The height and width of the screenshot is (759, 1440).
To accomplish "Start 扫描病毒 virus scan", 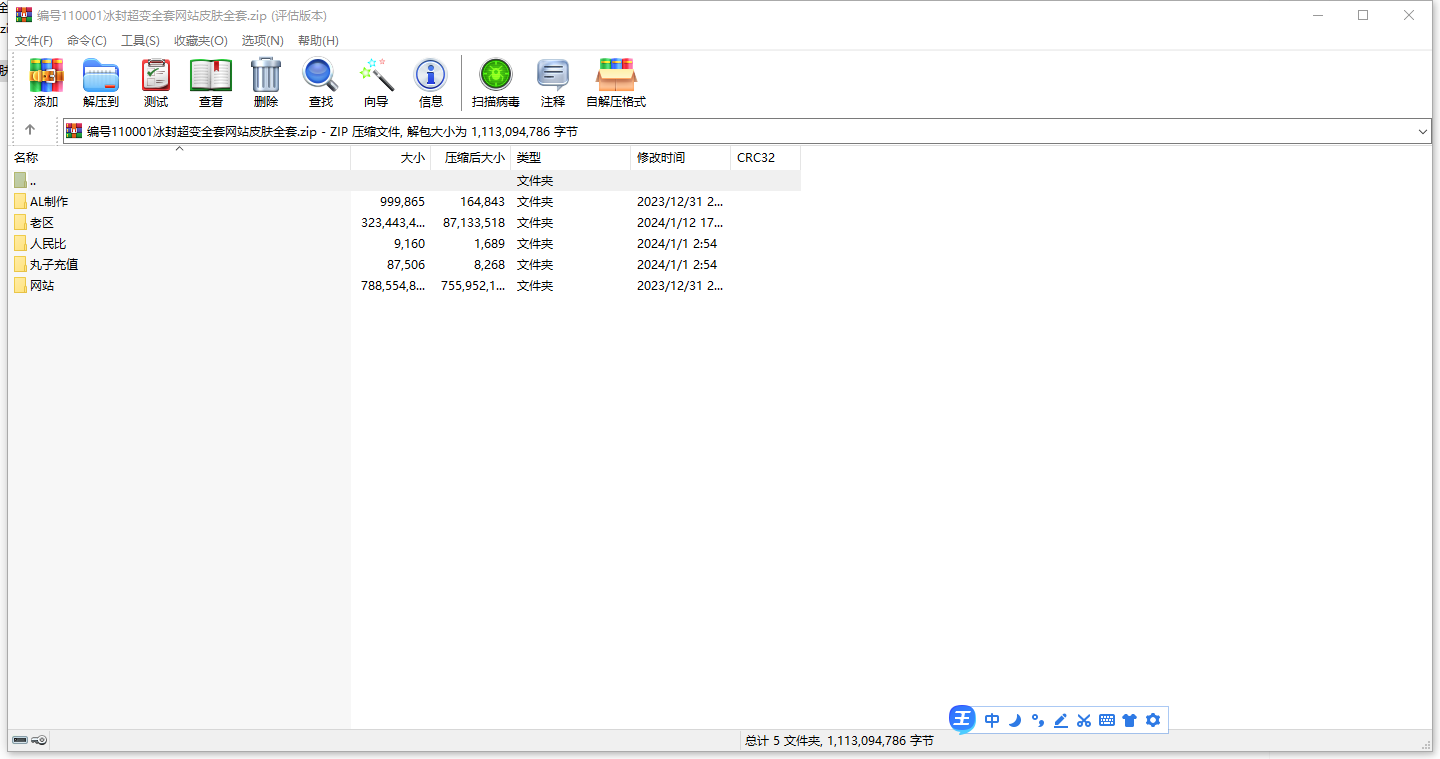I will (x=496, y=76).
